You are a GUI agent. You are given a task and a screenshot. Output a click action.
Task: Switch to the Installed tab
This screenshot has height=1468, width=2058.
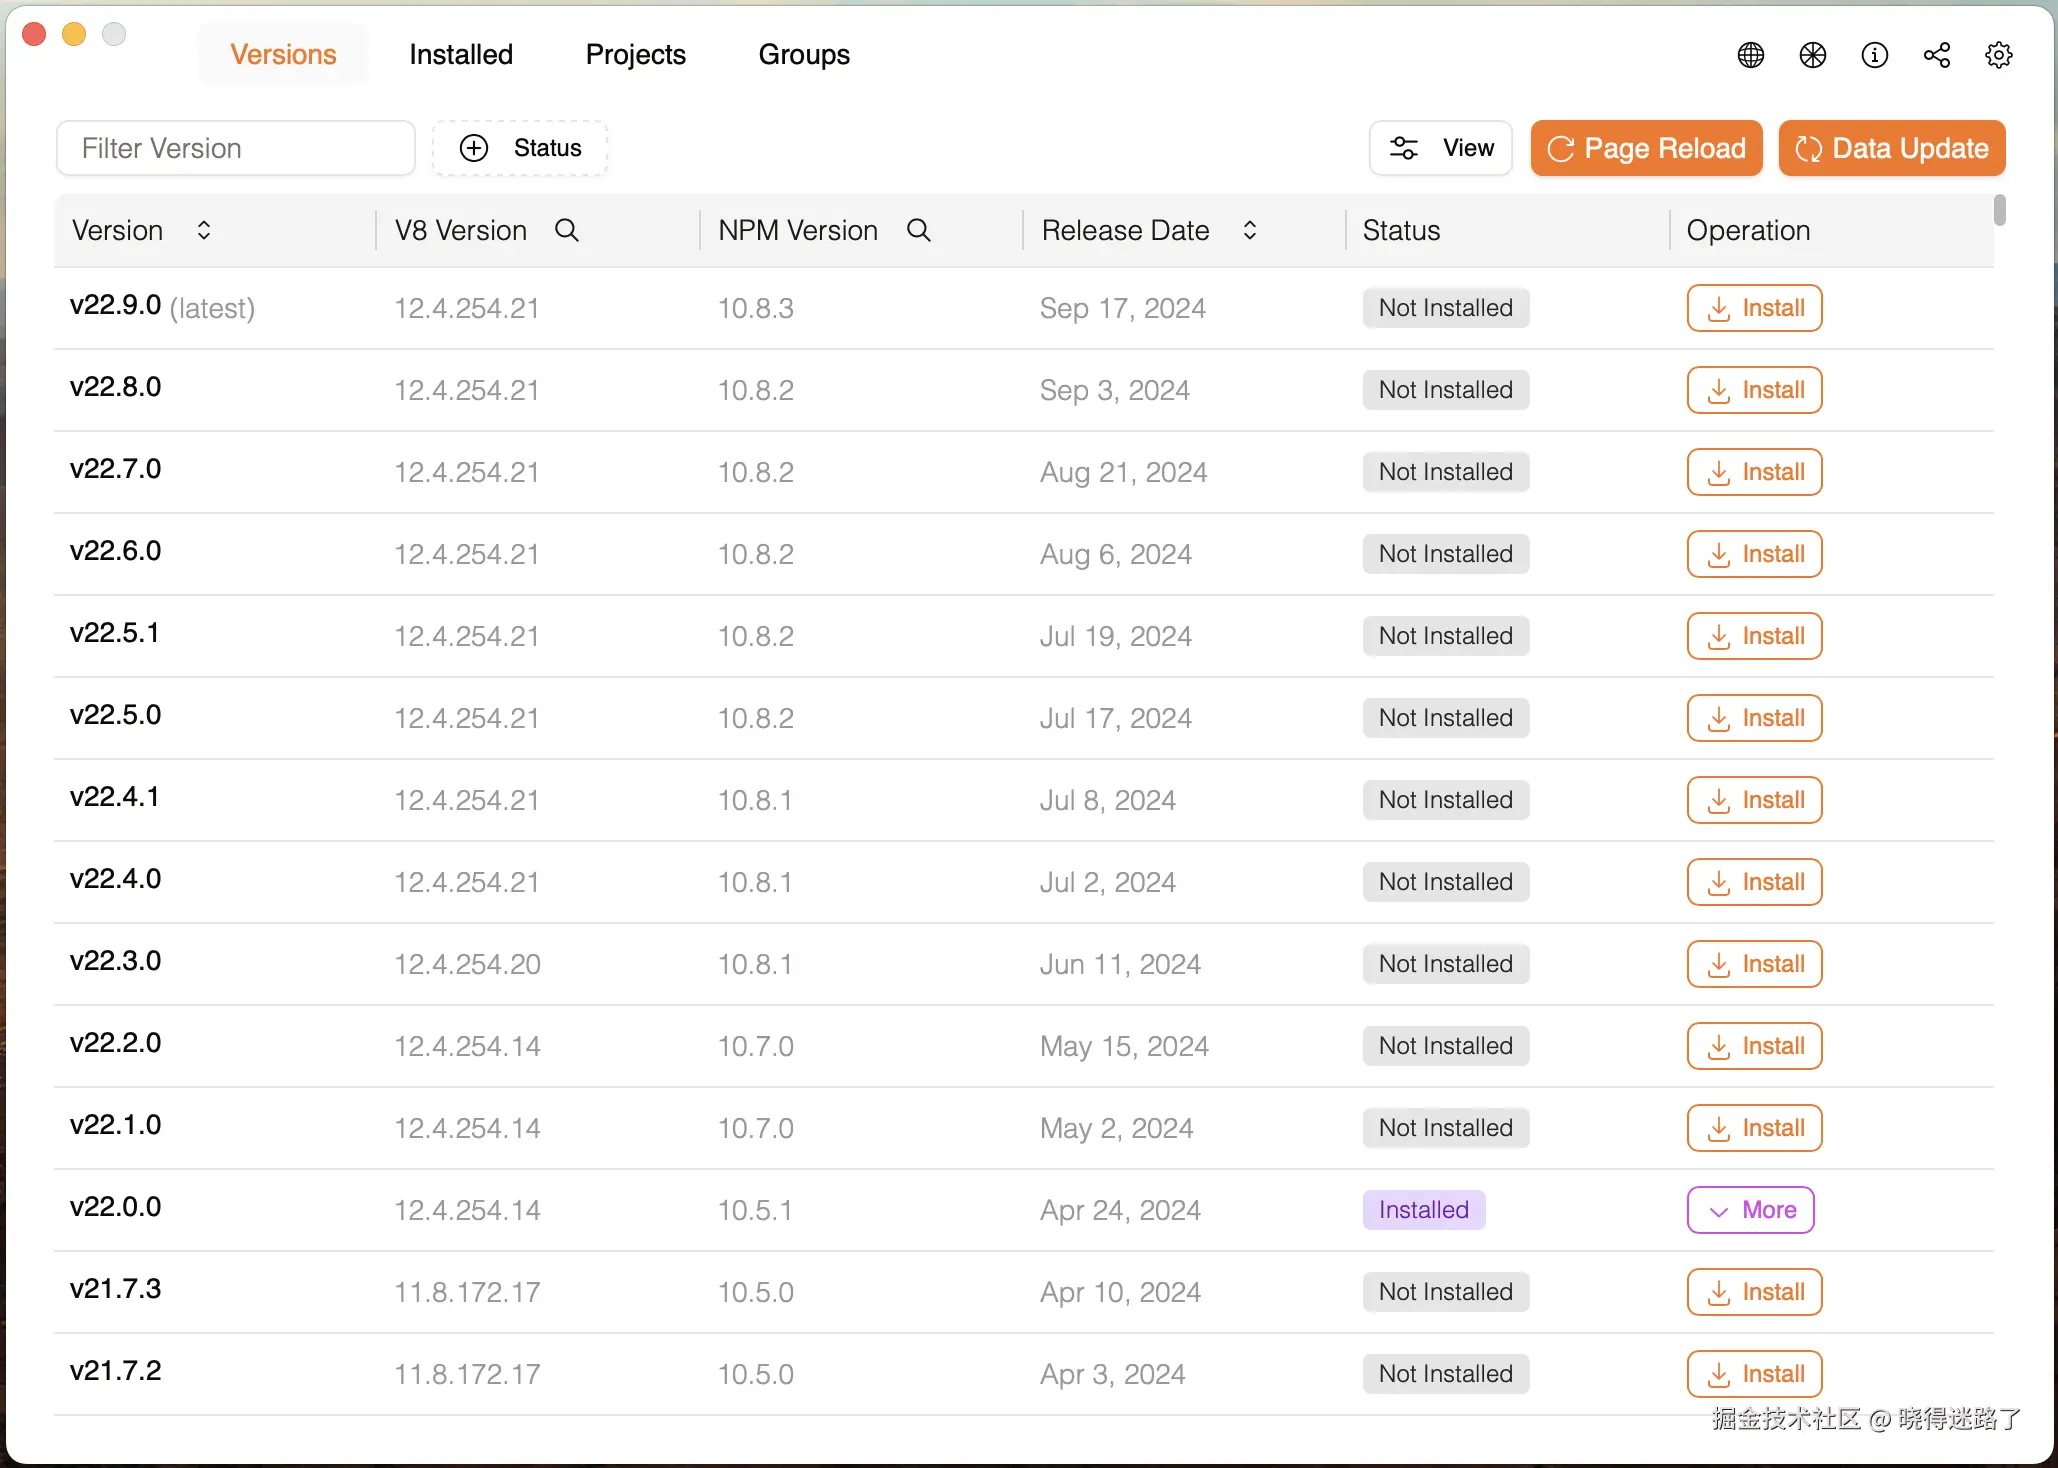tap(460, 55)
